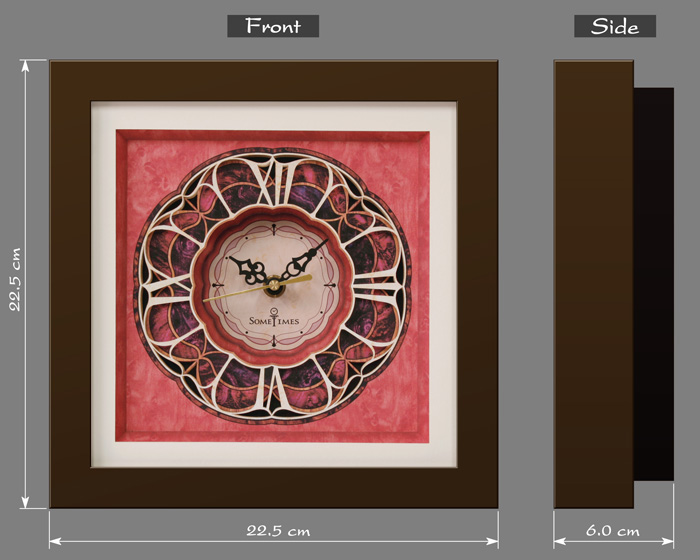
Task: Click the Side label
Action: tap(615, 26)
